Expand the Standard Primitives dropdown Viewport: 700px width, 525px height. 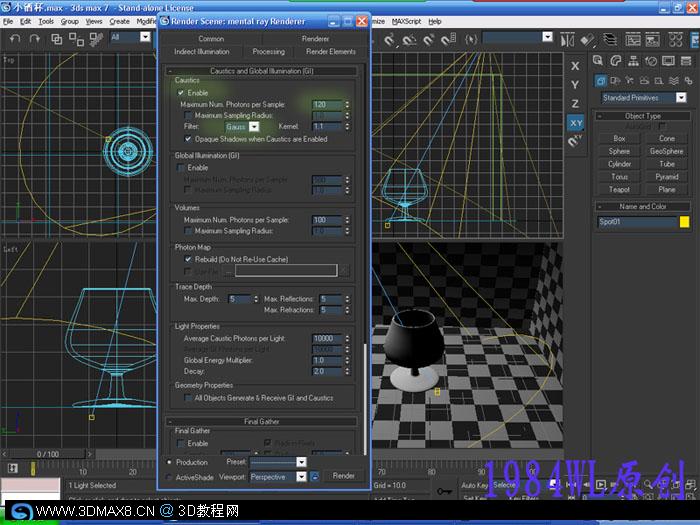pos(681,98)
